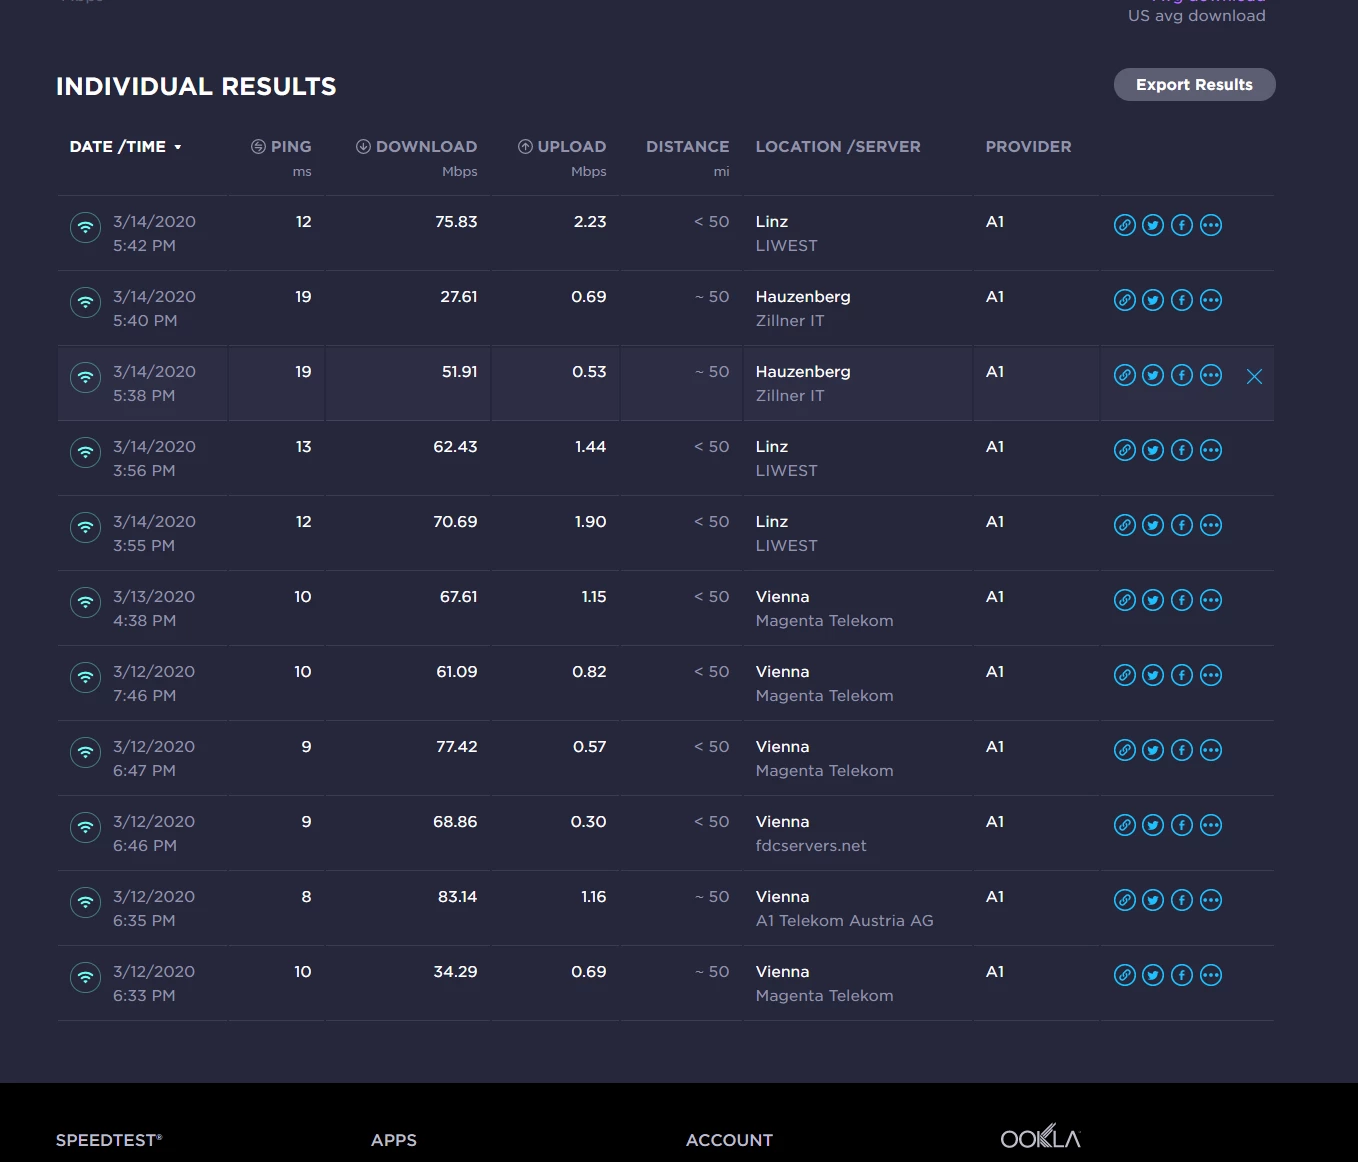Screen dimensions: 1358x1162
Task: Share the 3:55 PM result on Facebook
Action: 1182,525
